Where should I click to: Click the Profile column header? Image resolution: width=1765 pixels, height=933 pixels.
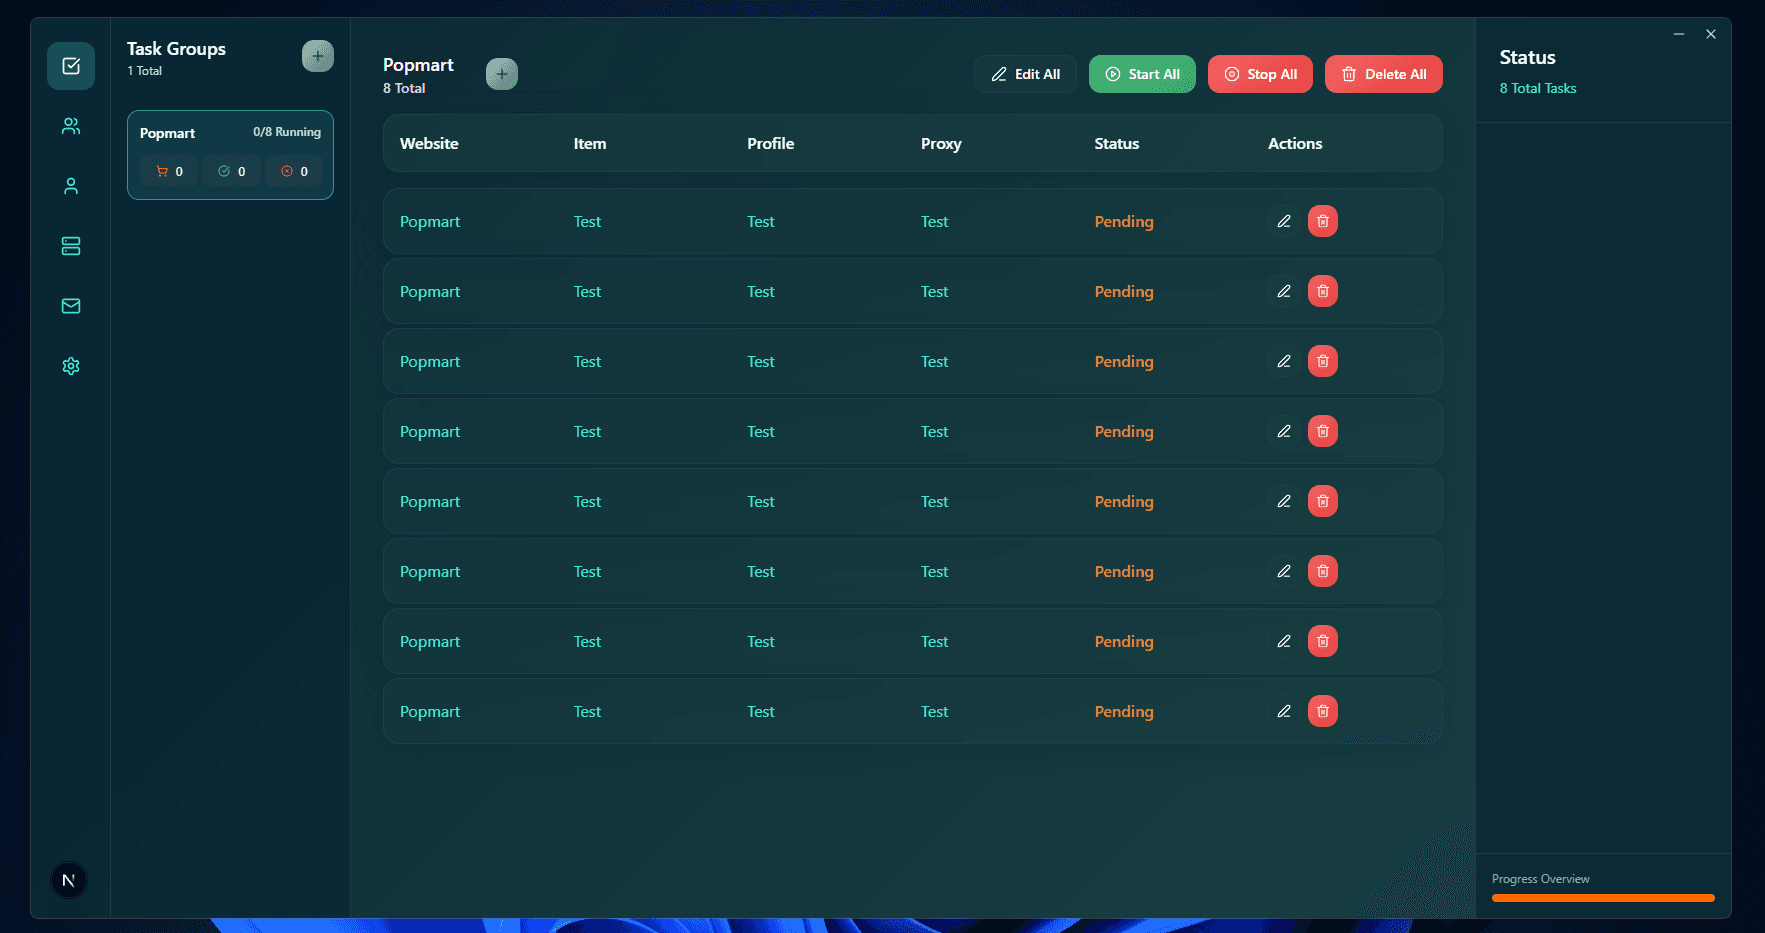pos(771,143)
